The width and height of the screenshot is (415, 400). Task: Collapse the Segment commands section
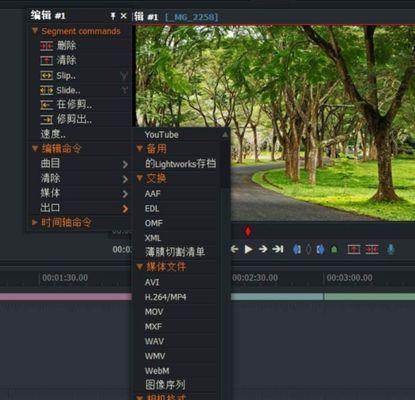[35, 31]
